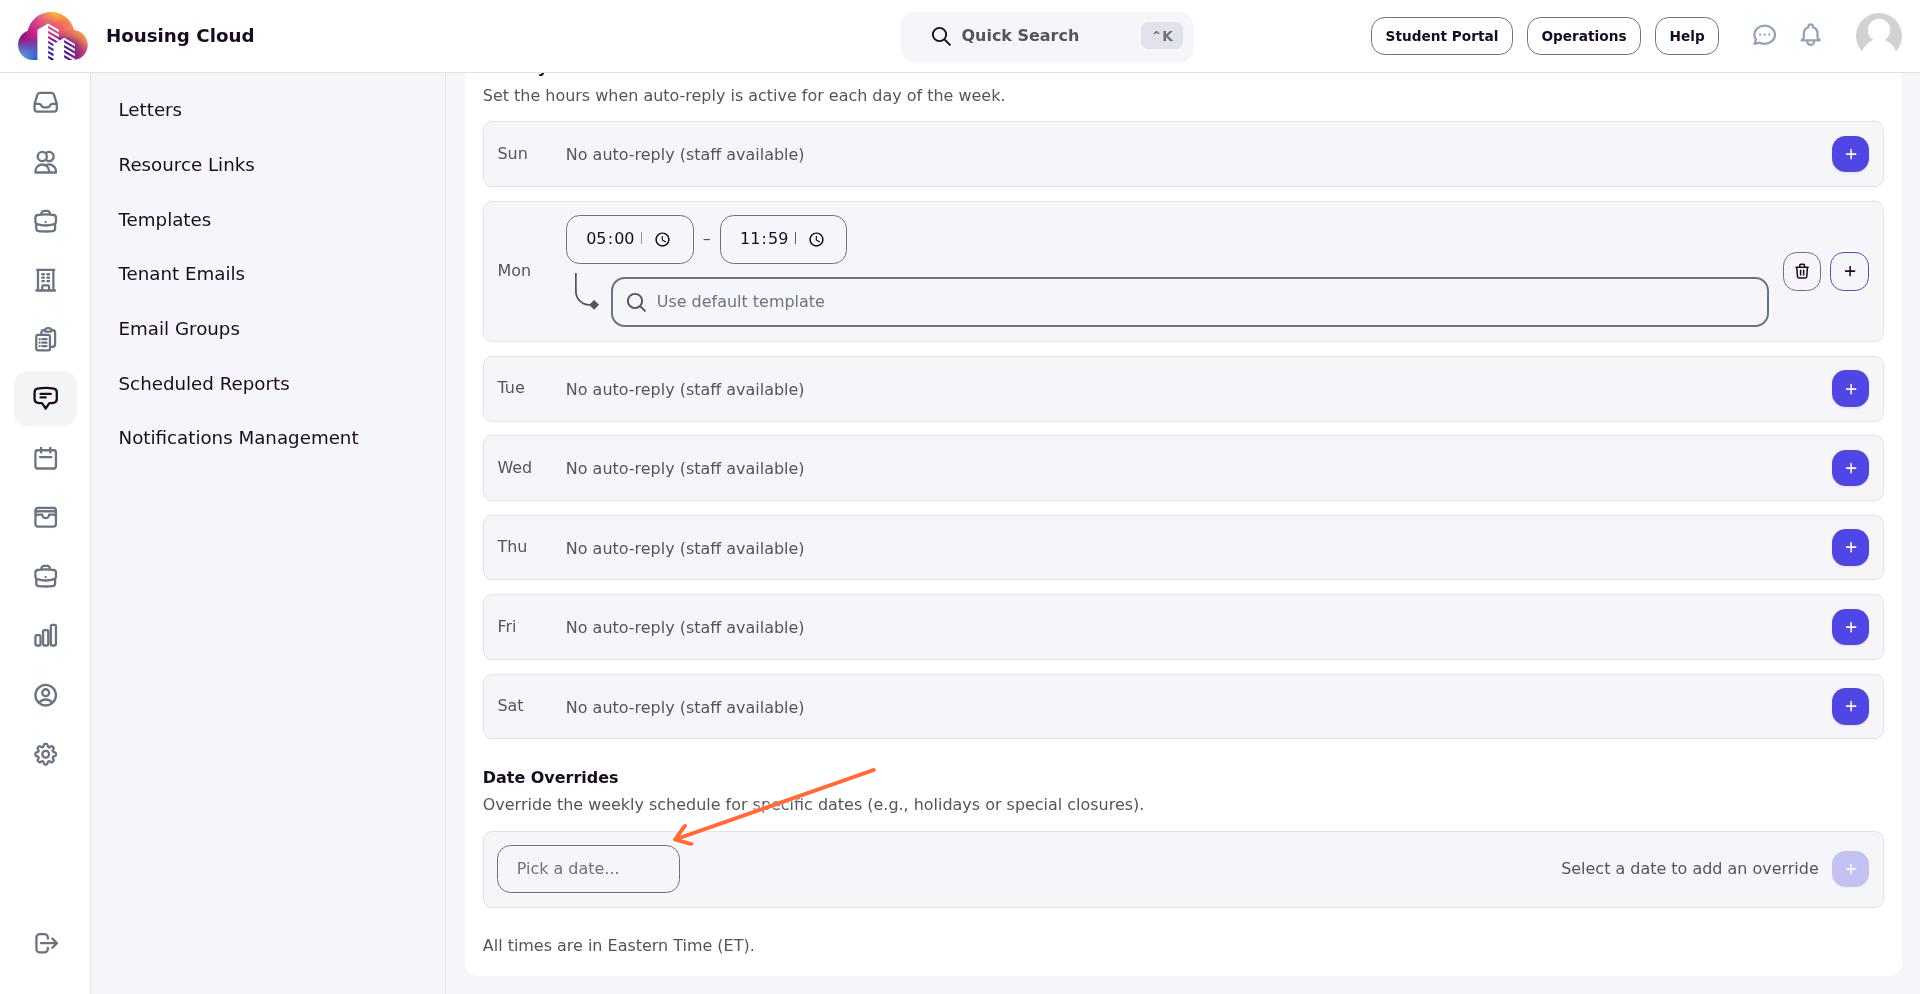This screenshot has width=1920, height=994.
Task: Add a time range for Tuesday
Action: click(1850, 389)
